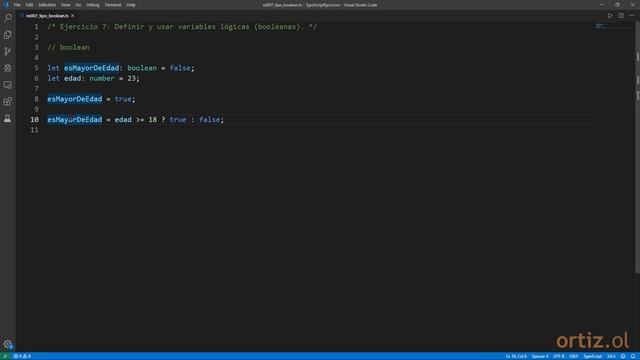Viewport: 640px width, 360px height.
Task: Click the 'boolean' type on line 5
Action: click(142, 68)
